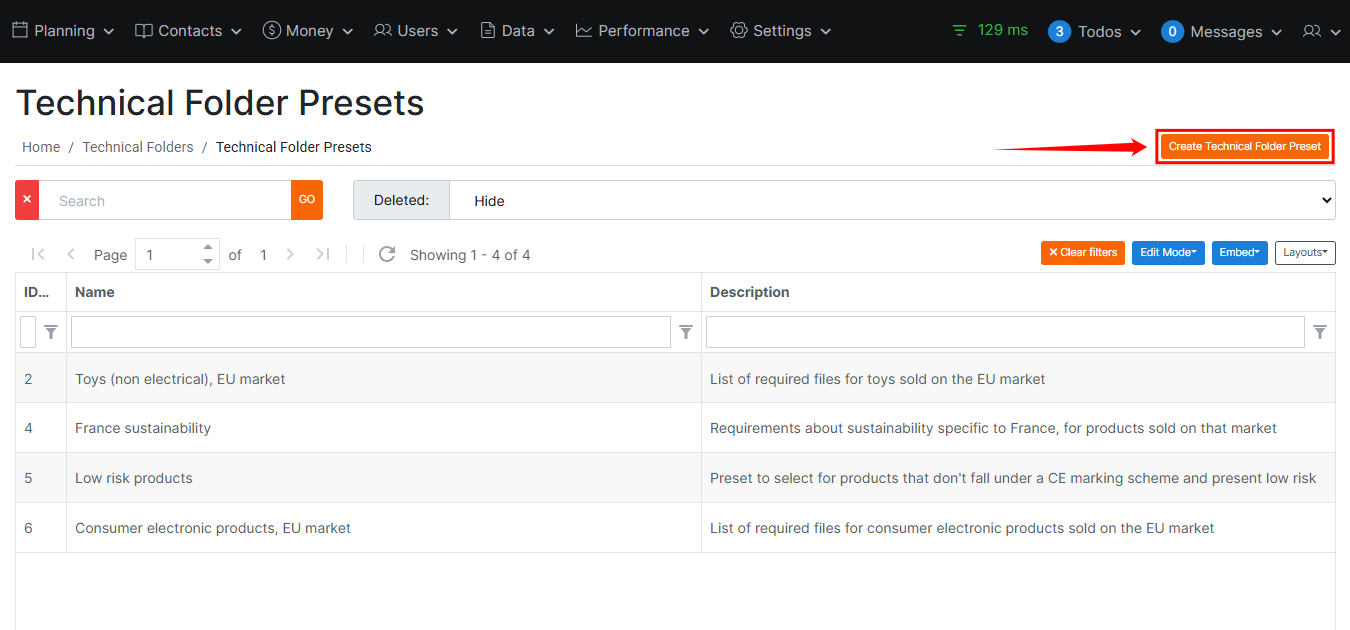
Task: Click the refresh icon beside Showing 1 - 4
Action: tap(387, 255)
